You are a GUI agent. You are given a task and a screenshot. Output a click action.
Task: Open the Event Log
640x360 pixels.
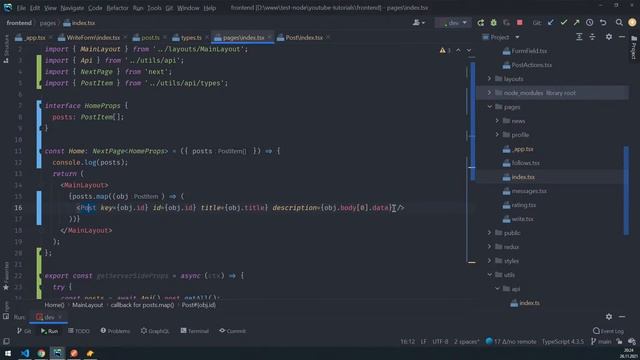pos(608,331)
